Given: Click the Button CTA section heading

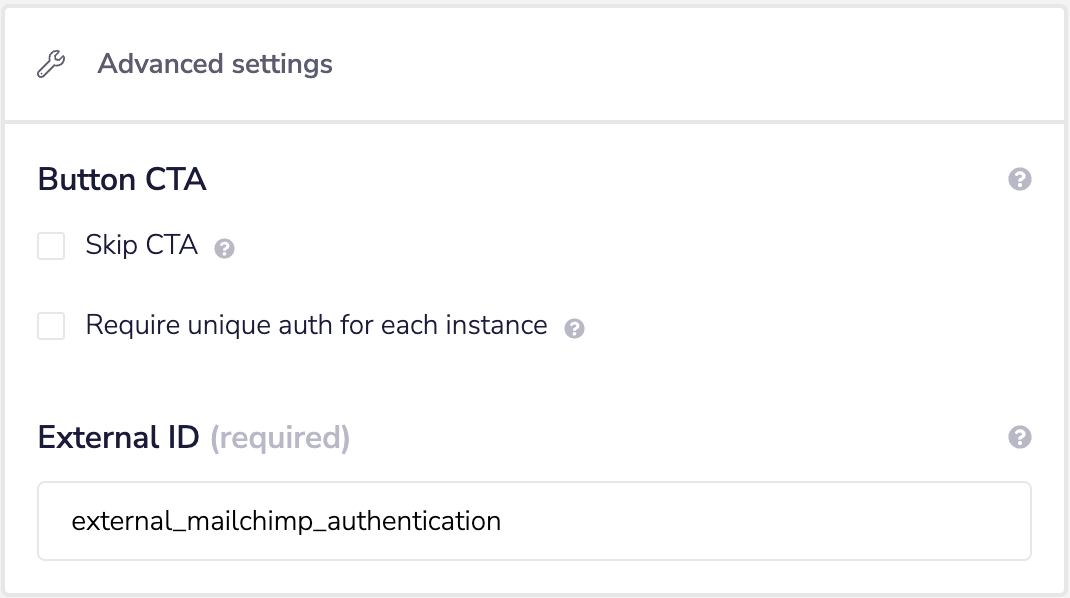Looking at the screenshot, I should (x=122, y=180).
